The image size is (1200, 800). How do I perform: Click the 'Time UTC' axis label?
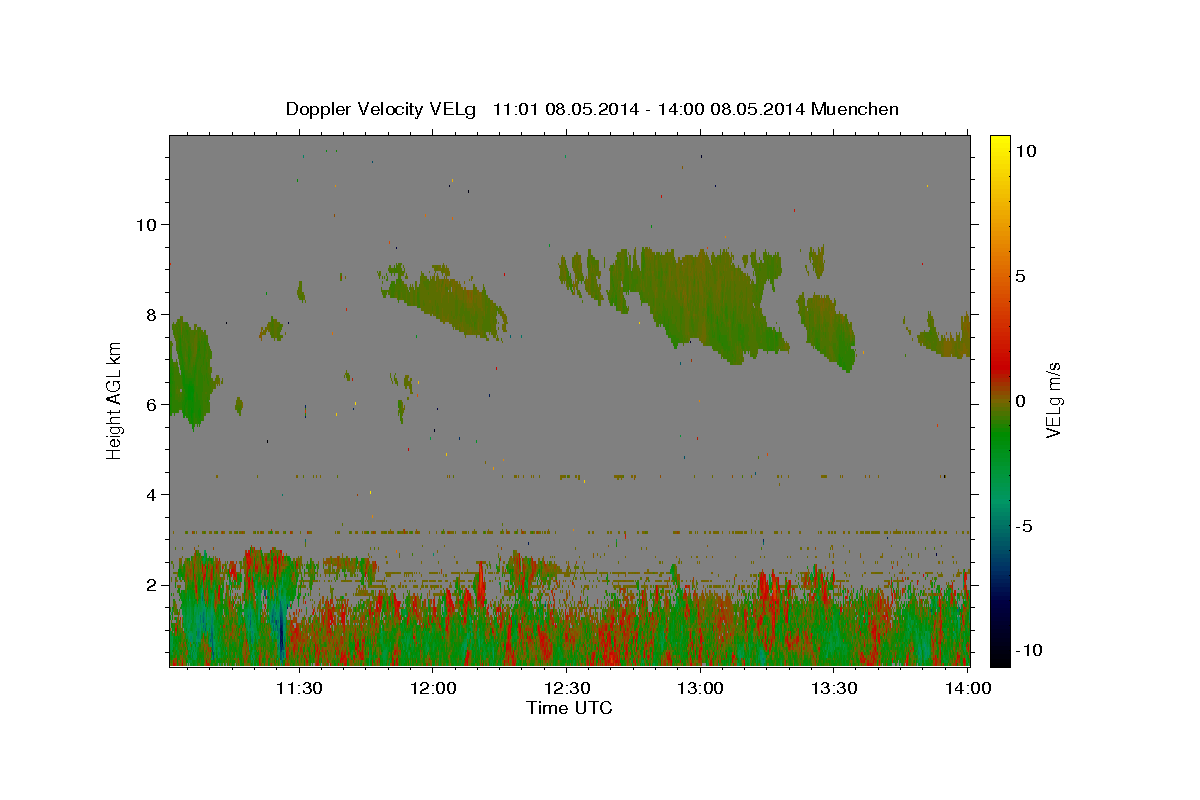point(569,708)
